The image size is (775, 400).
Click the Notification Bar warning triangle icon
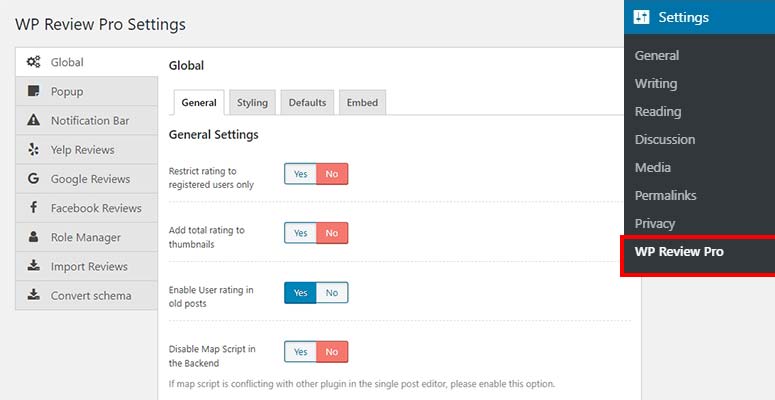pyautogui.click(x=33, y=120)
